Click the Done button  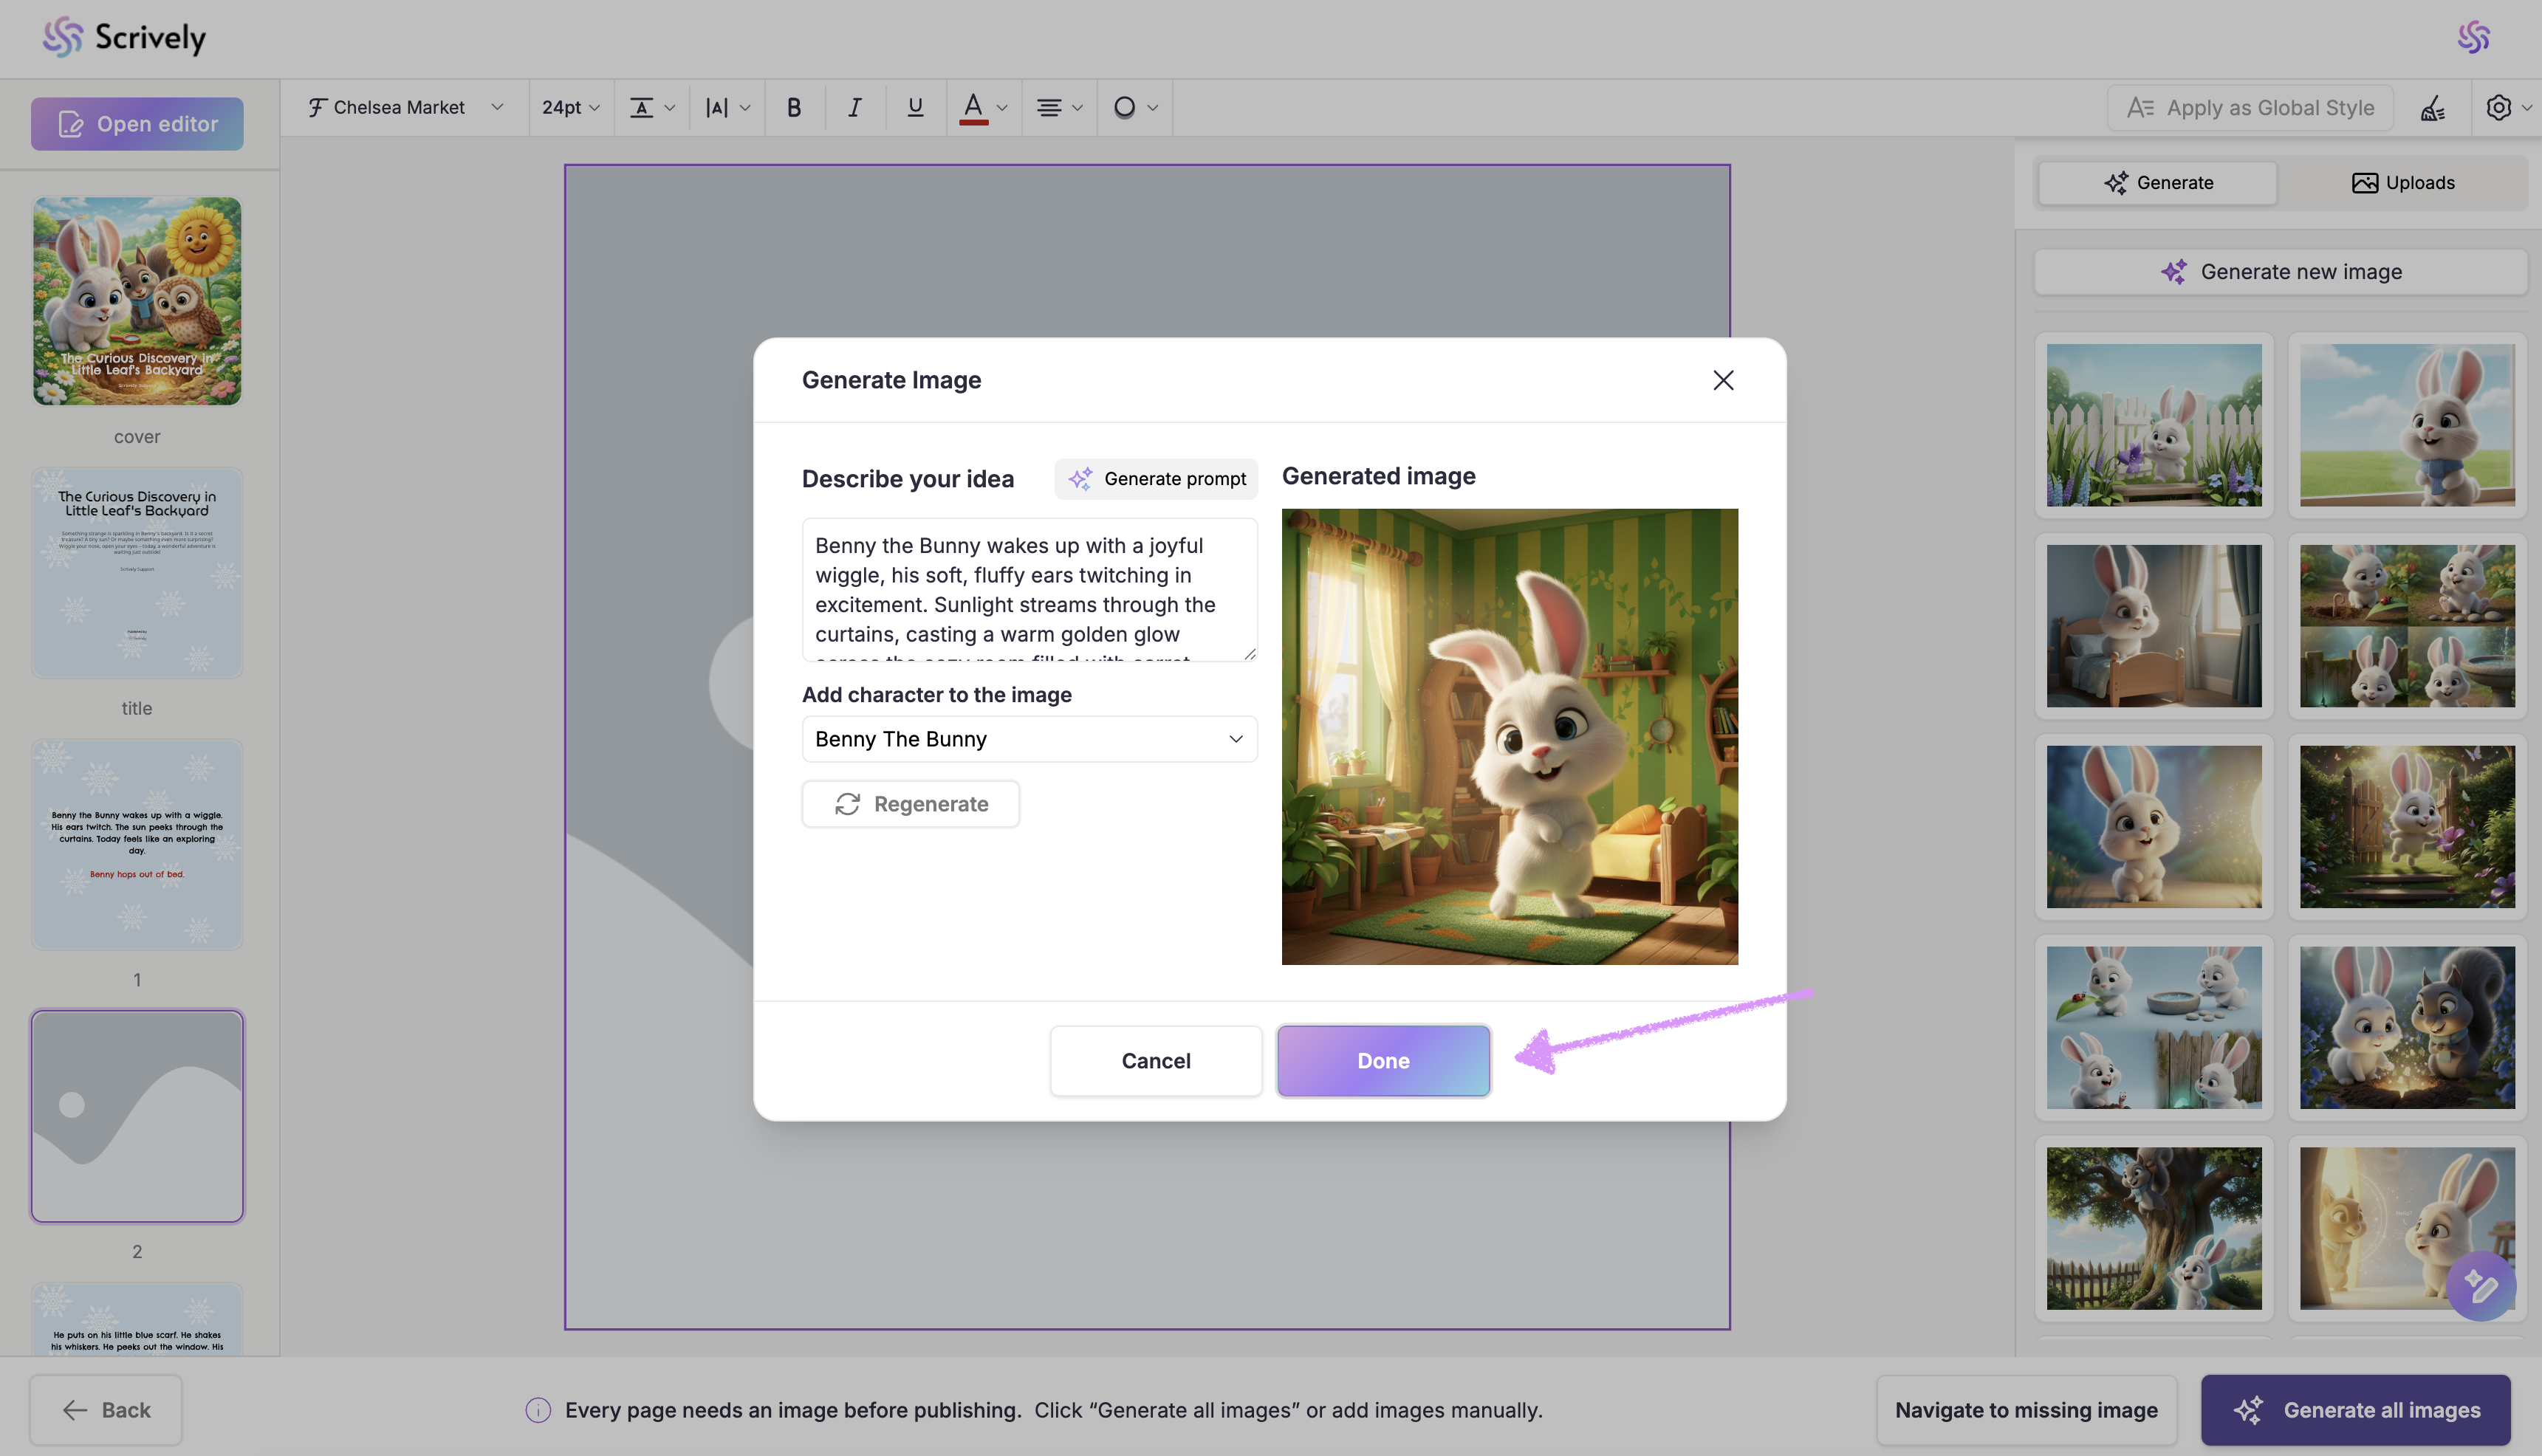click(x=1383, y=1061)
